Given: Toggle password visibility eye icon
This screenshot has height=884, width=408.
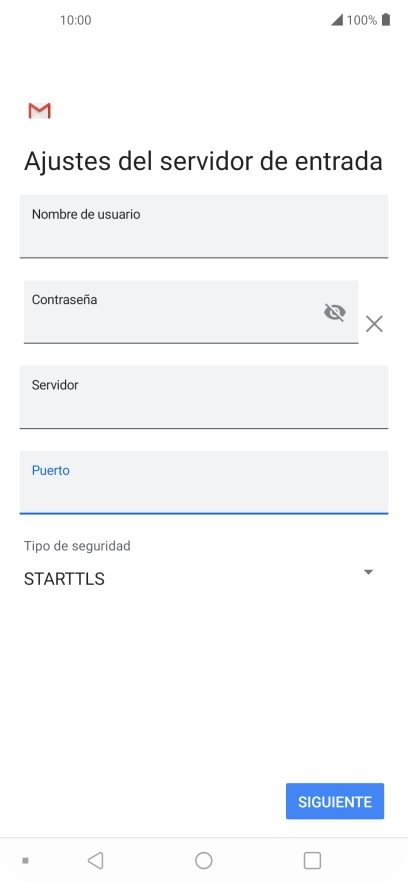Looking at the screenshot, I should click(x=335, y=312).
